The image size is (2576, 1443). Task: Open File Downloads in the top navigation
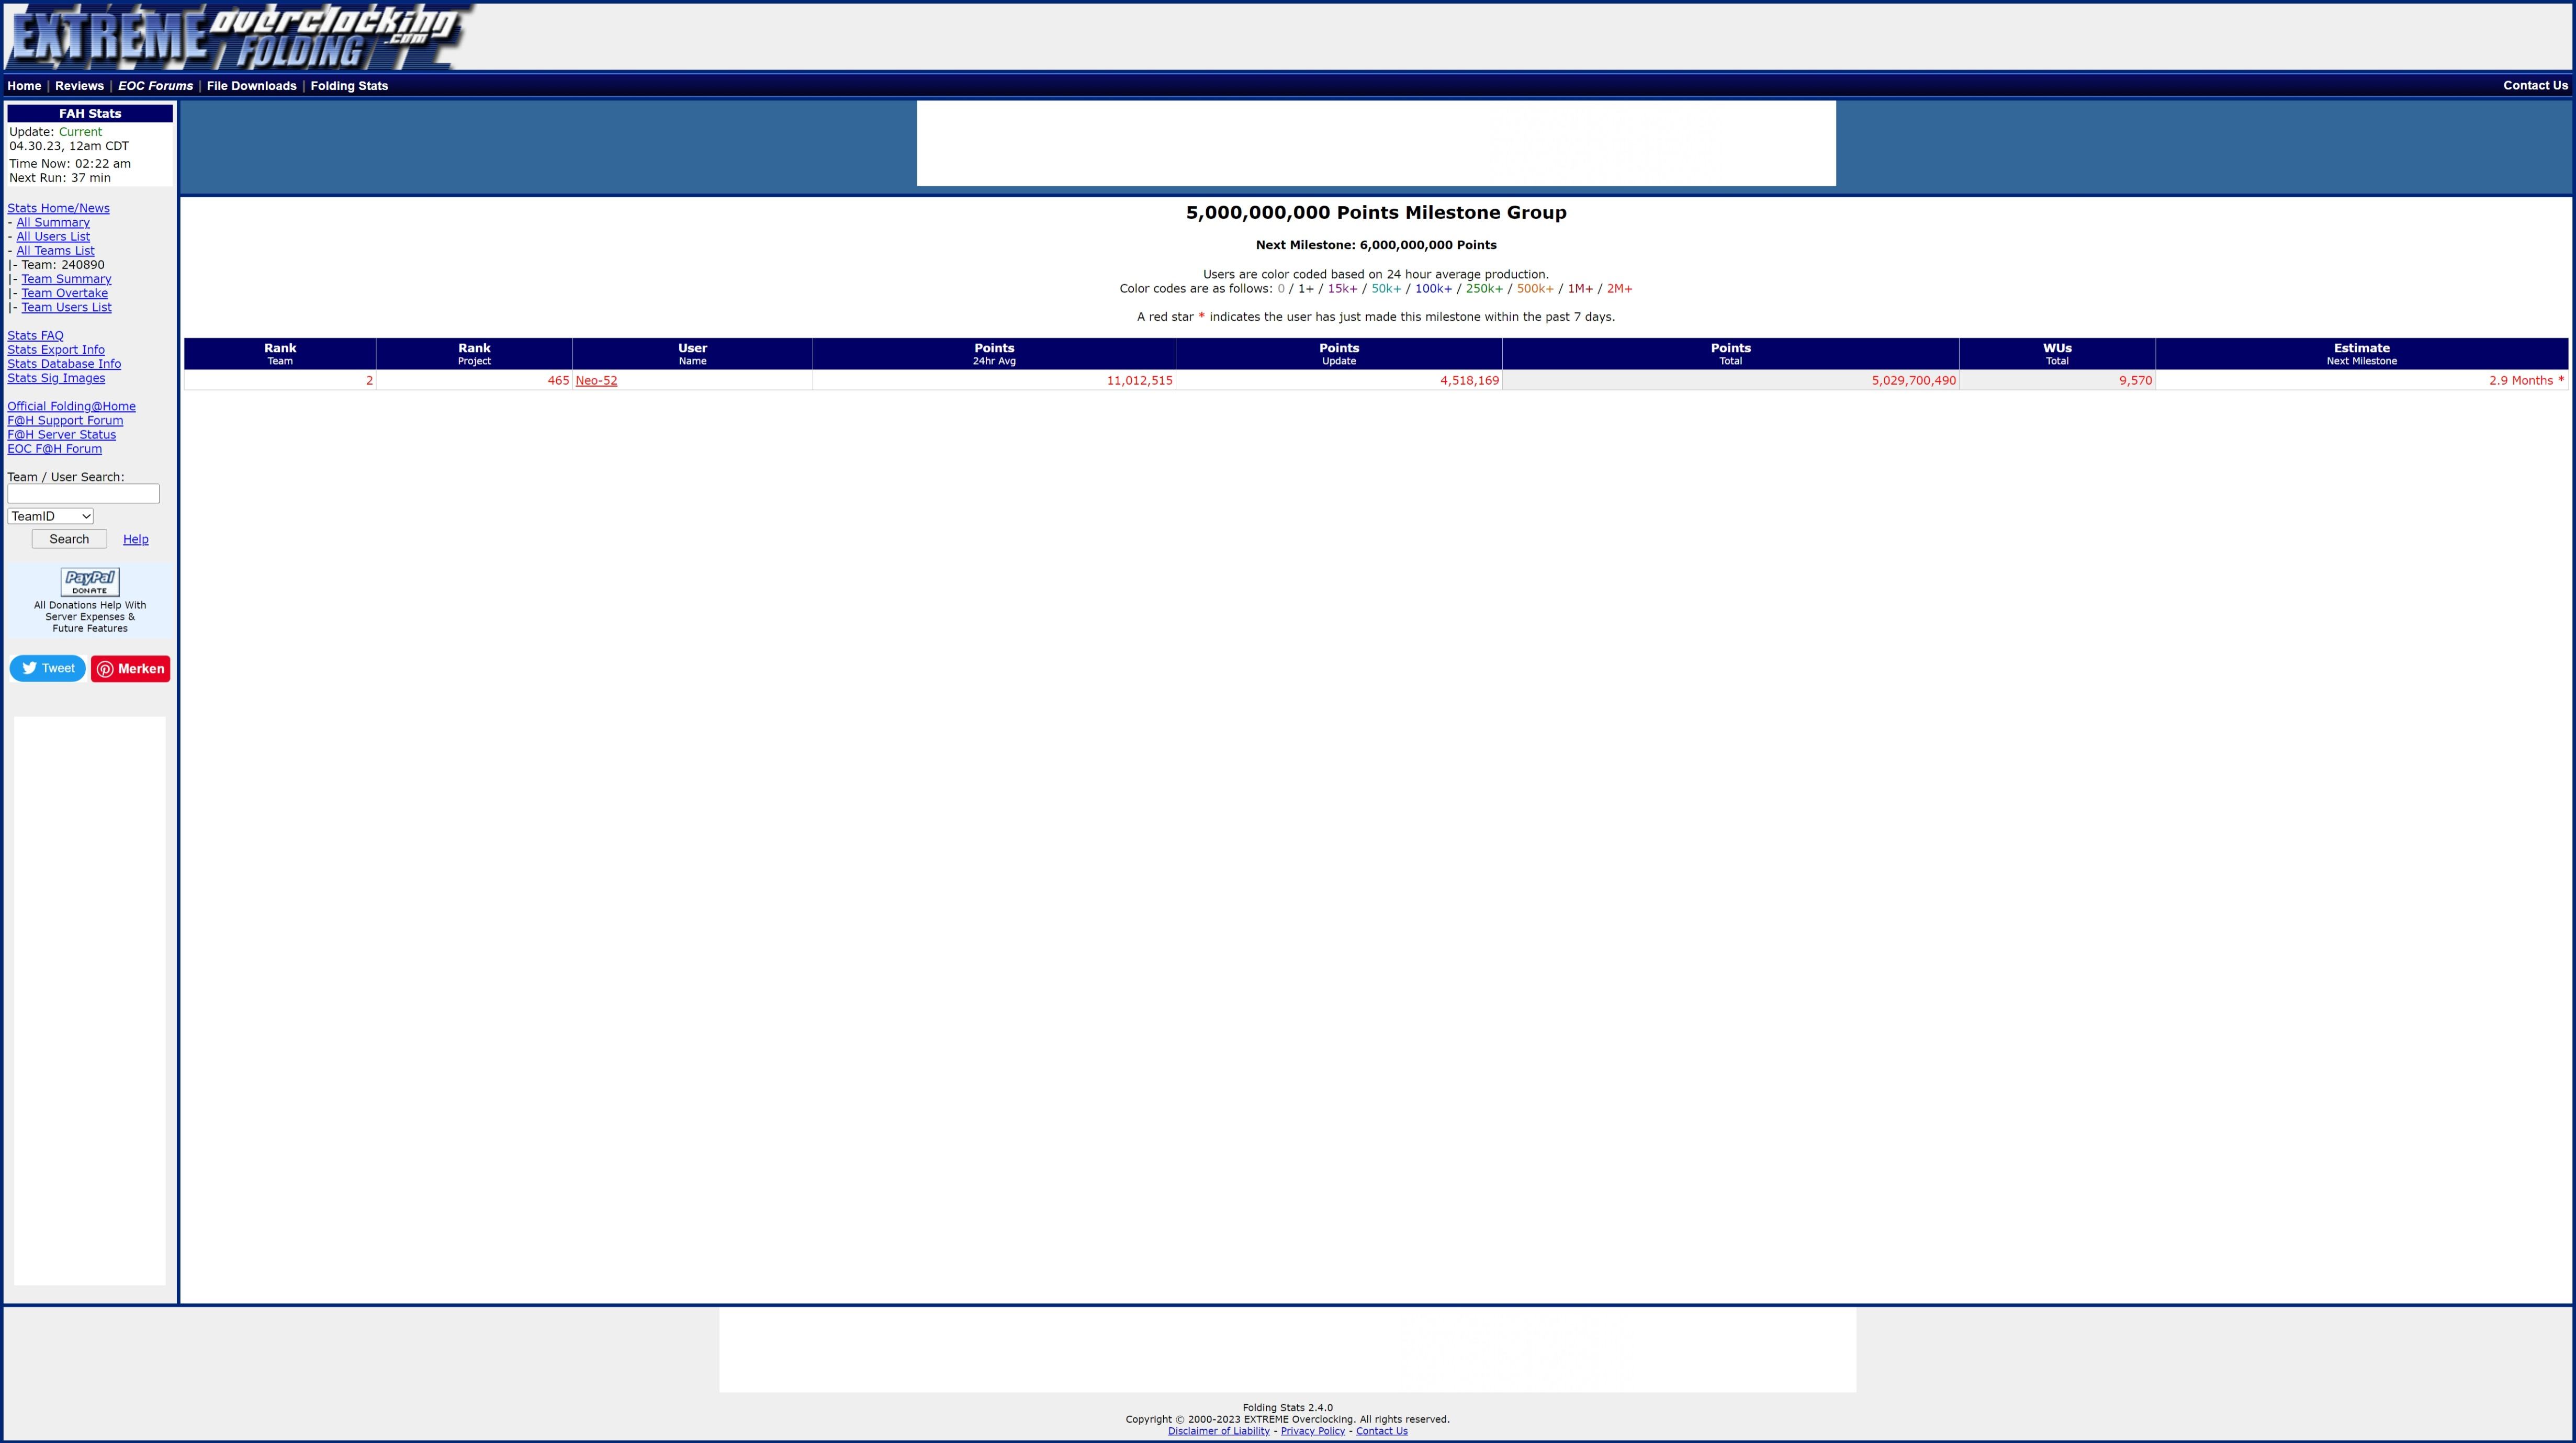click(252, 86)
